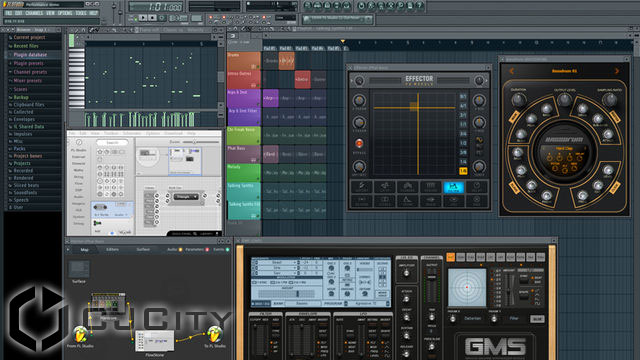Switch to the Editors tab in Patcher
The height and width of the screenshot is (360, 640).
pyautogui.click(x=112, y=249)
